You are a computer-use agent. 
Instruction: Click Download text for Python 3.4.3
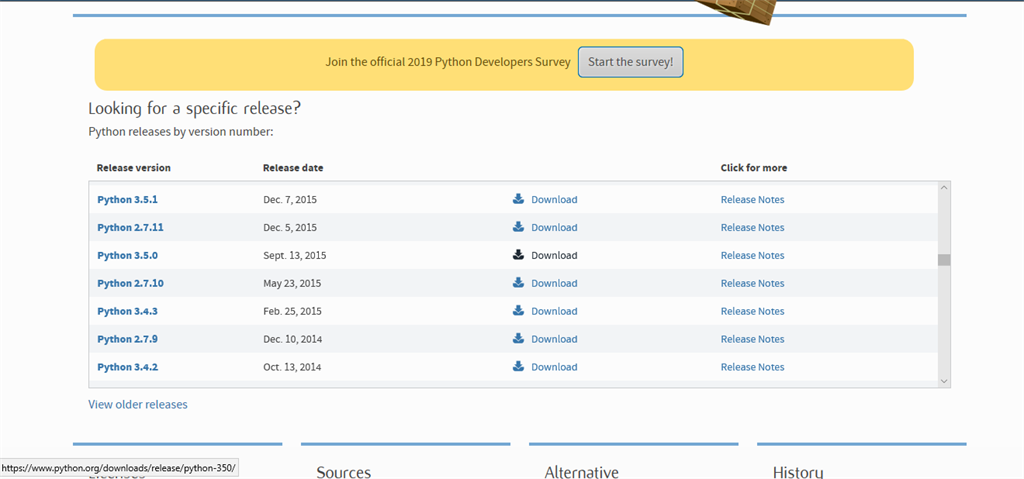(554, 311)
